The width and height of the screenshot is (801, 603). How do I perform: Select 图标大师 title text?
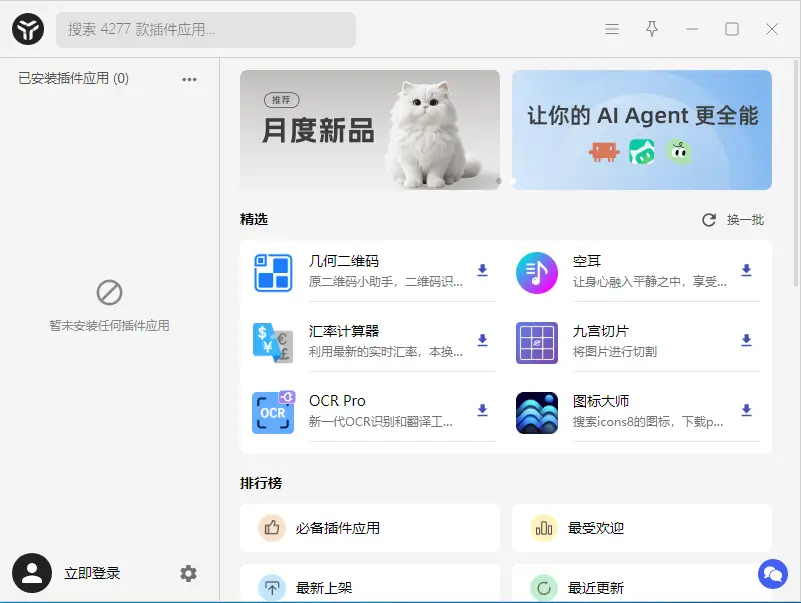tap(601, 401)
